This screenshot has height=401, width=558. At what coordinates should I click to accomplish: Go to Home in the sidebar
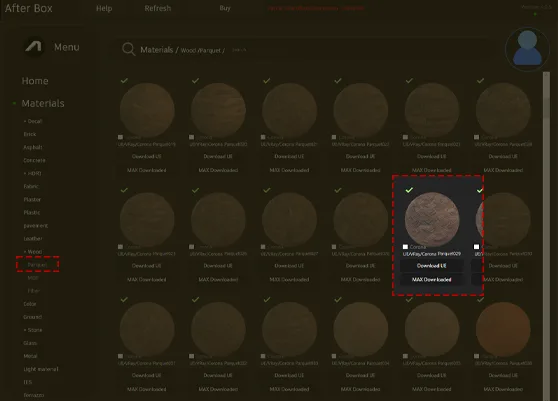click(35, 81)
